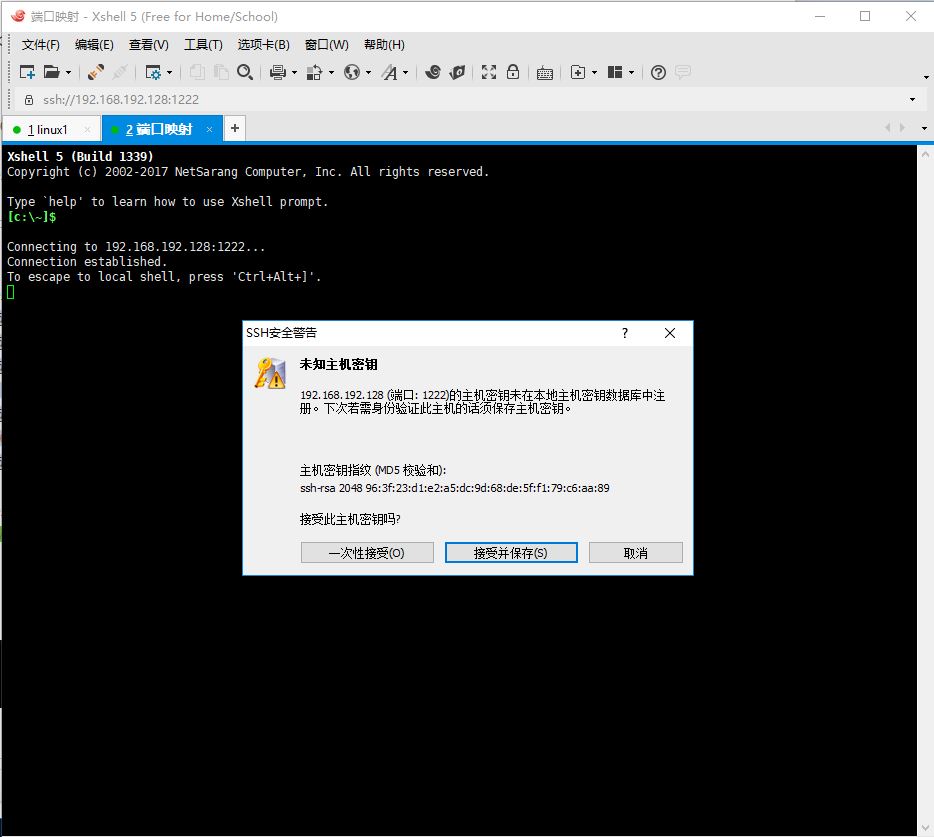The image size is (934, 837).
Task: Click the Find magnifier icon
Action: click(245, 72)
